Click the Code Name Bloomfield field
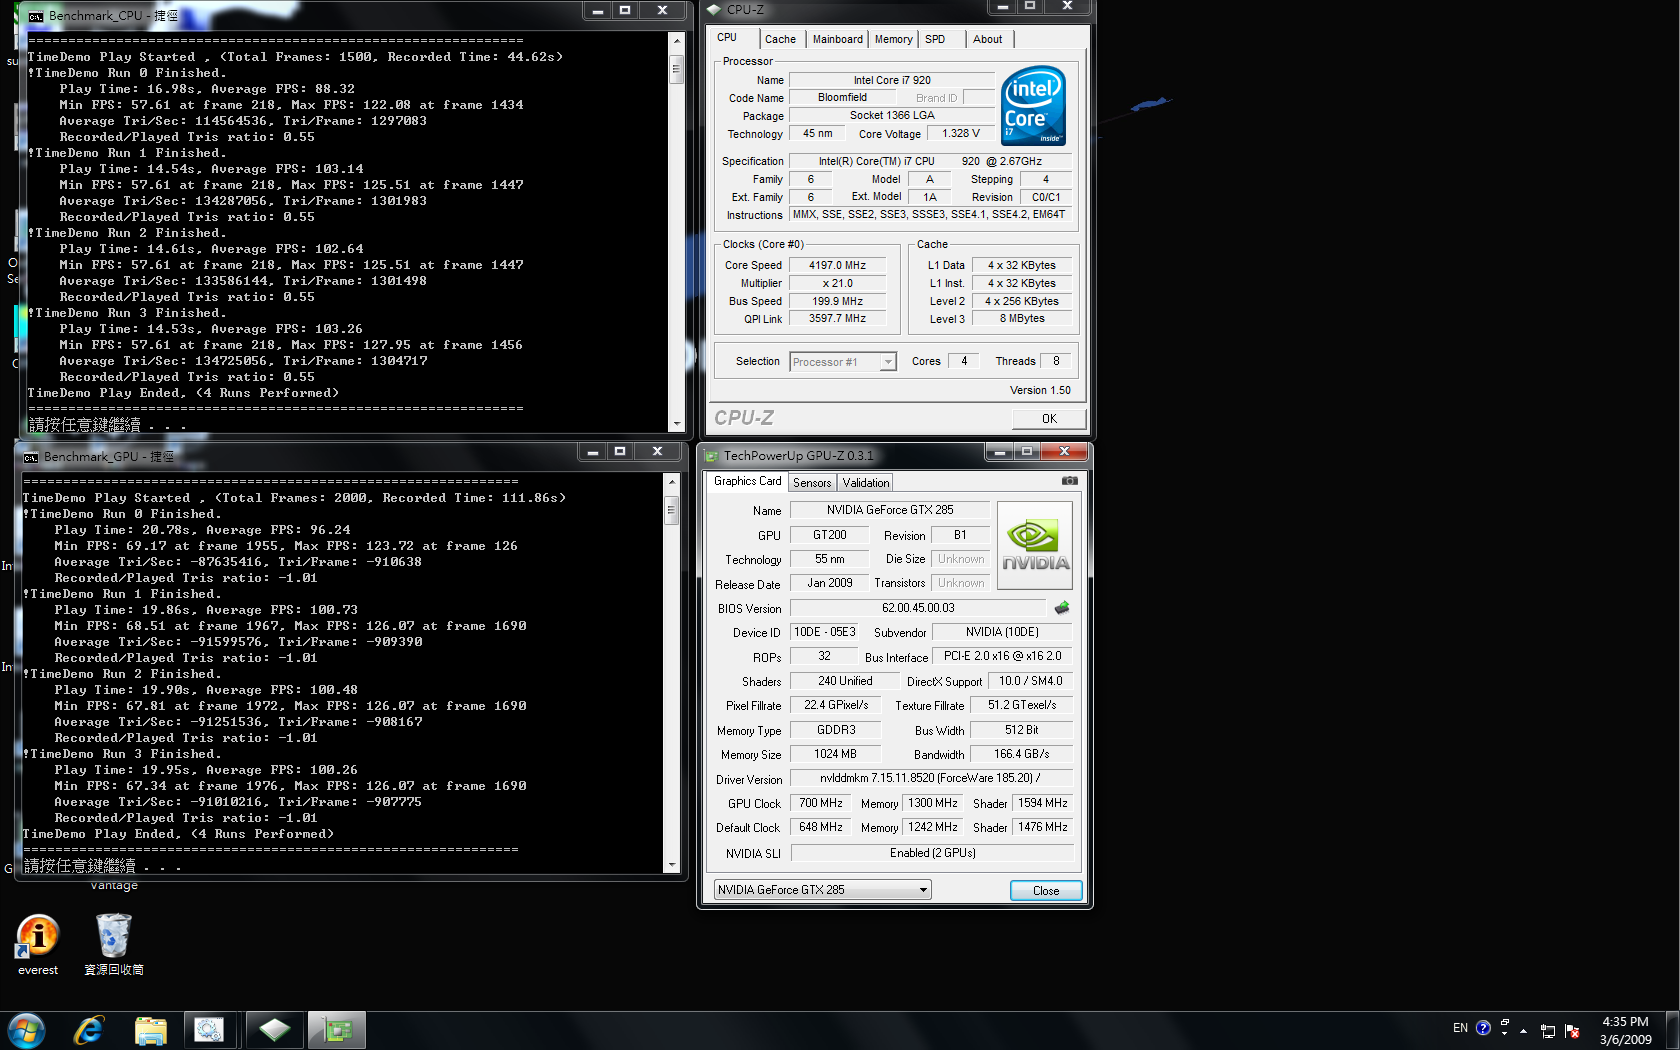Screen dimensions: 1680x1050 pyautogui.click(x=842, y=97)
